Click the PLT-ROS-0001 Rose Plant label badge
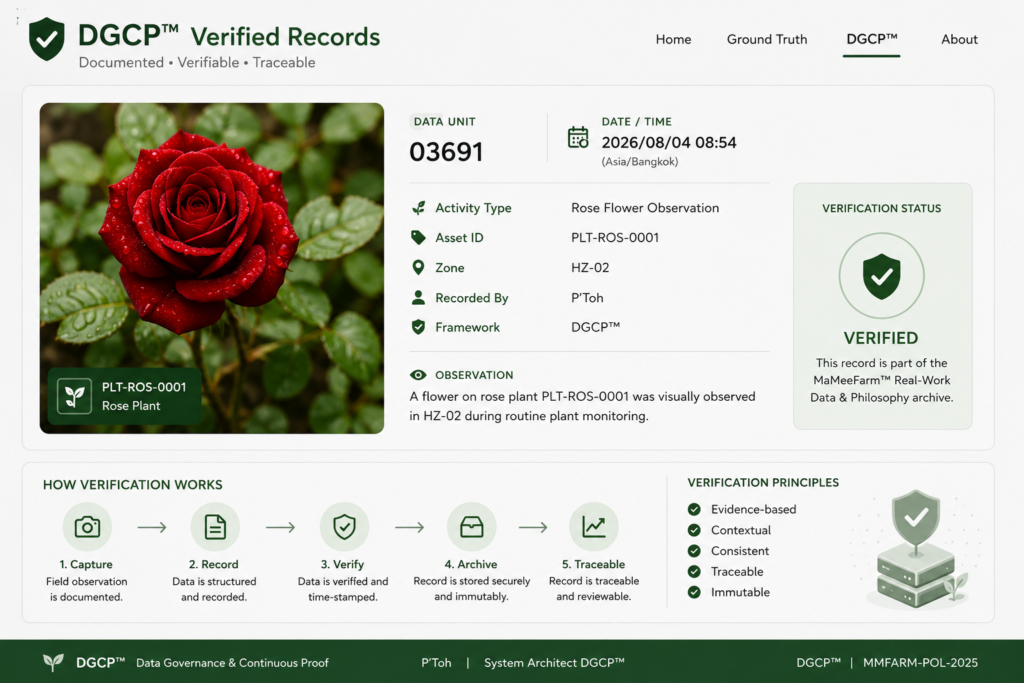Image resolution: width=1024 pixels, height=683 pixels. pos(124,396)
